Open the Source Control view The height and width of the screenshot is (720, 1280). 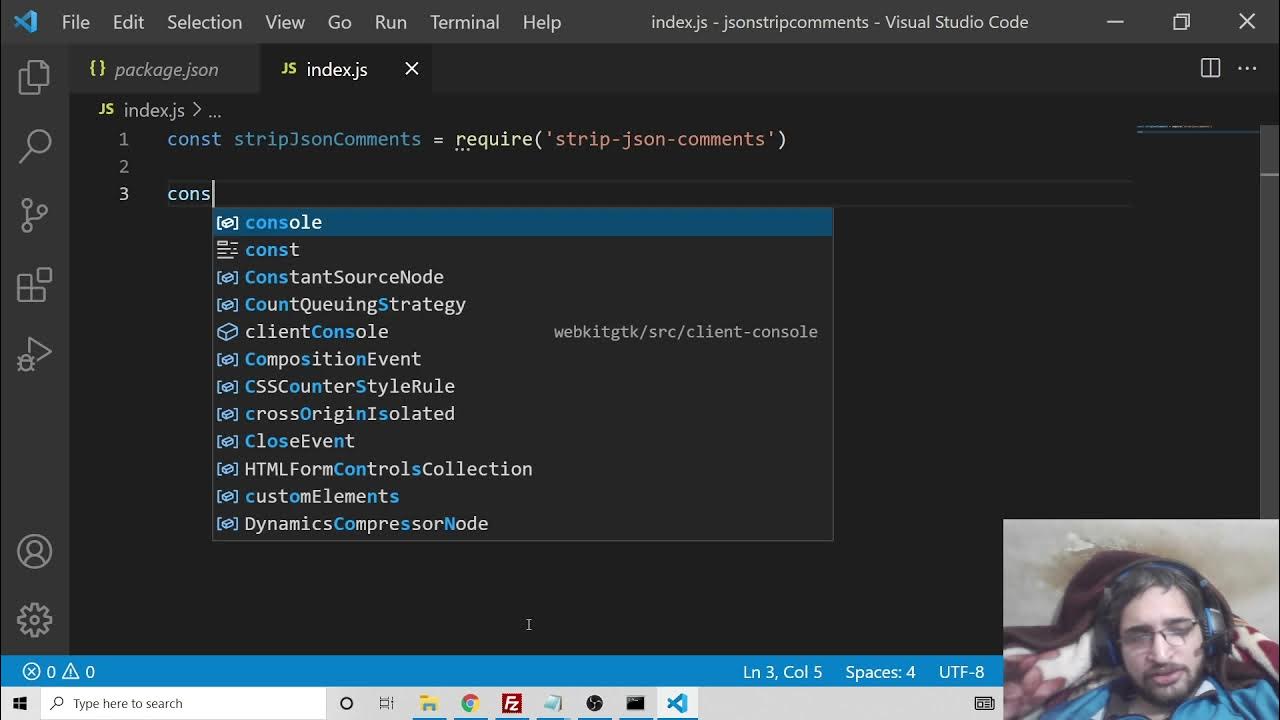coord(34,215)
